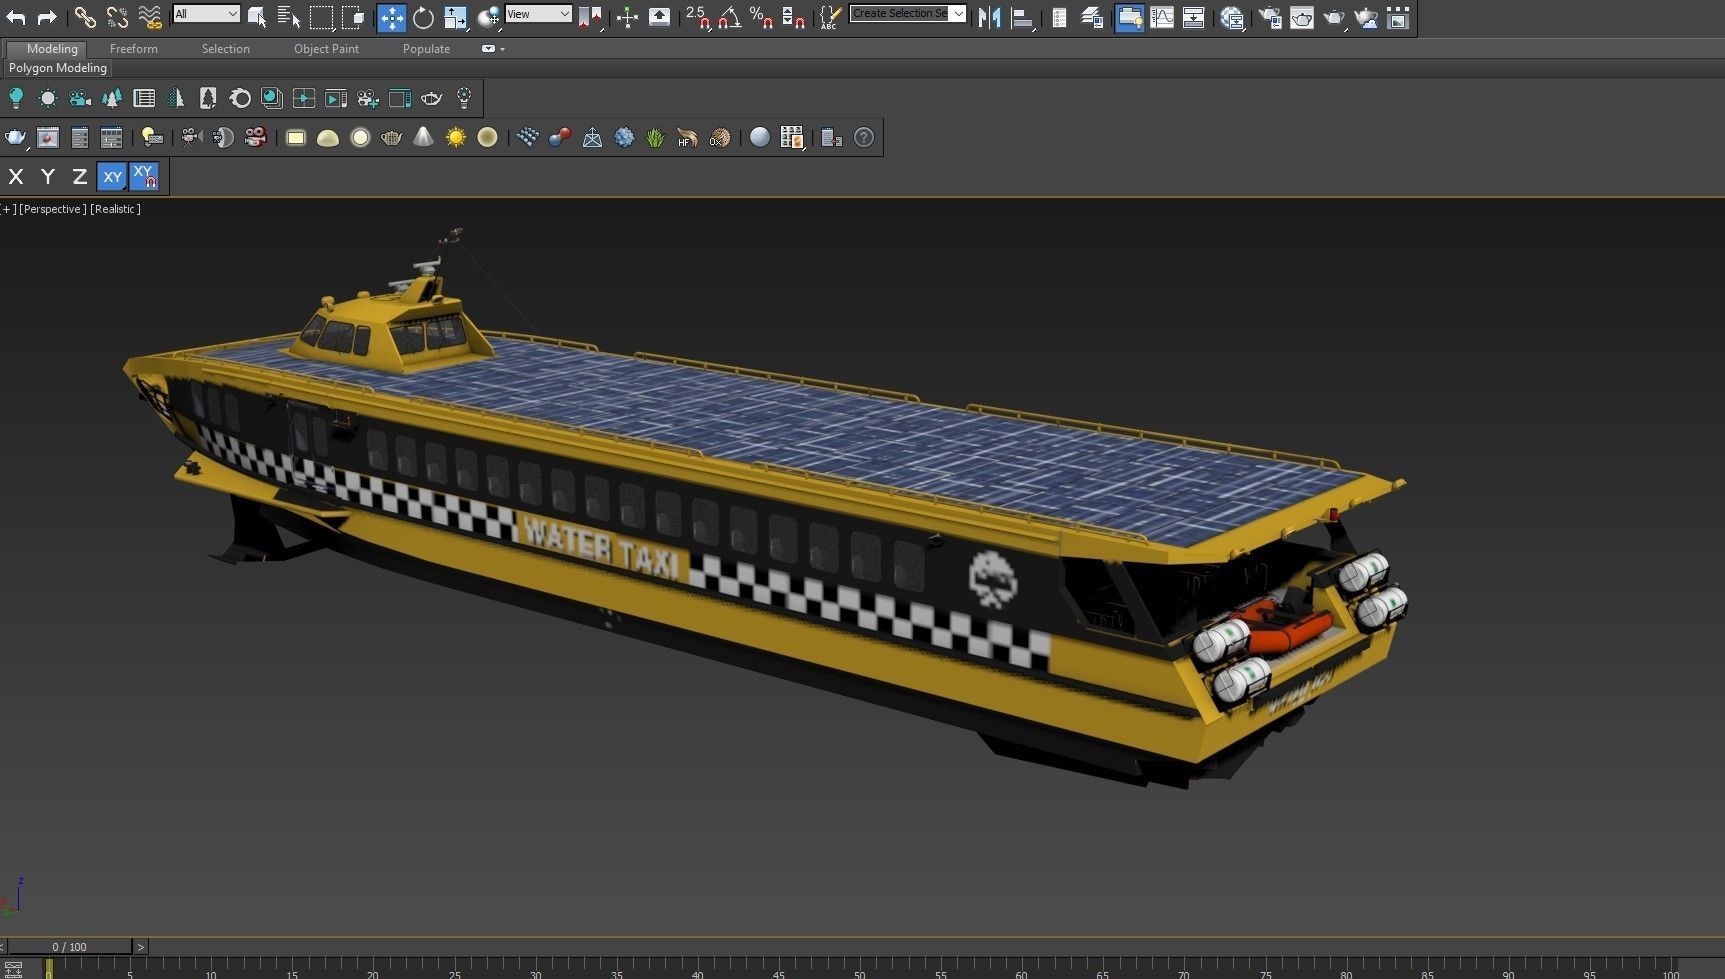Select the cone spotlight icon
Viewport: 1725px width, 979px height.
click(424, 137)
